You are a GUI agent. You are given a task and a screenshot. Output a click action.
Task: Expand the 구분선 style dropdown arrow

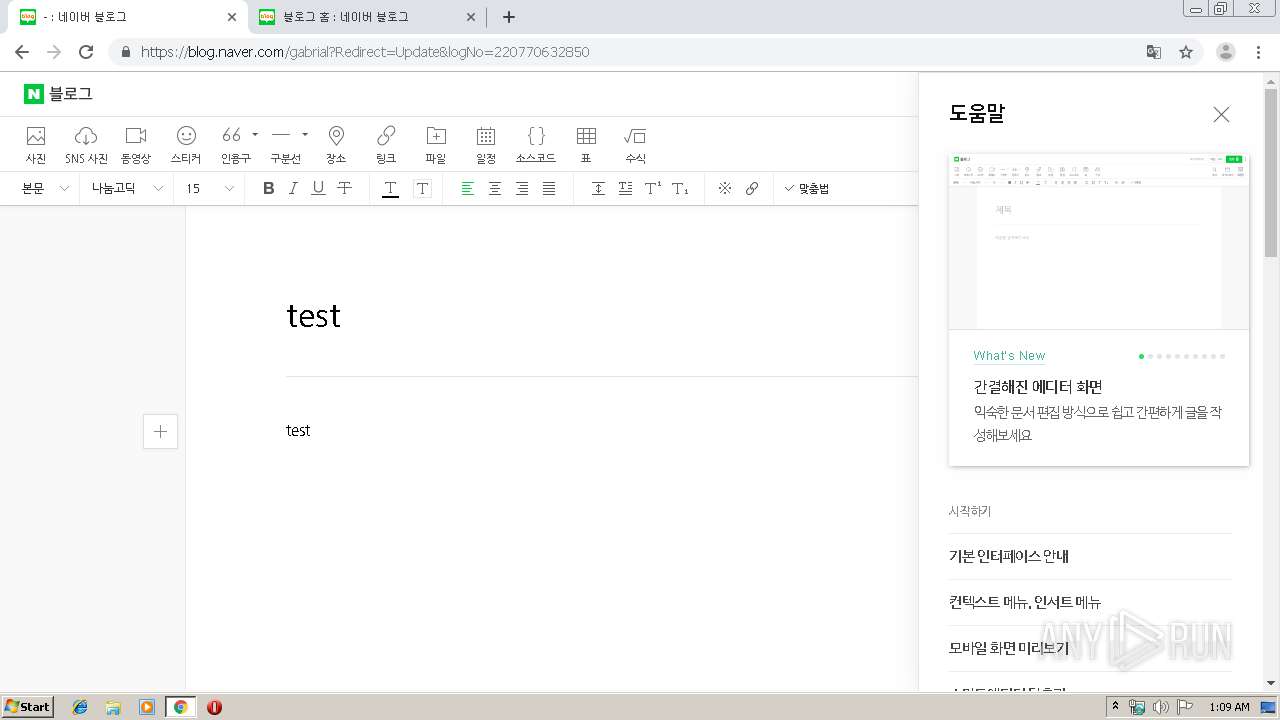click(x=305, y=134)
